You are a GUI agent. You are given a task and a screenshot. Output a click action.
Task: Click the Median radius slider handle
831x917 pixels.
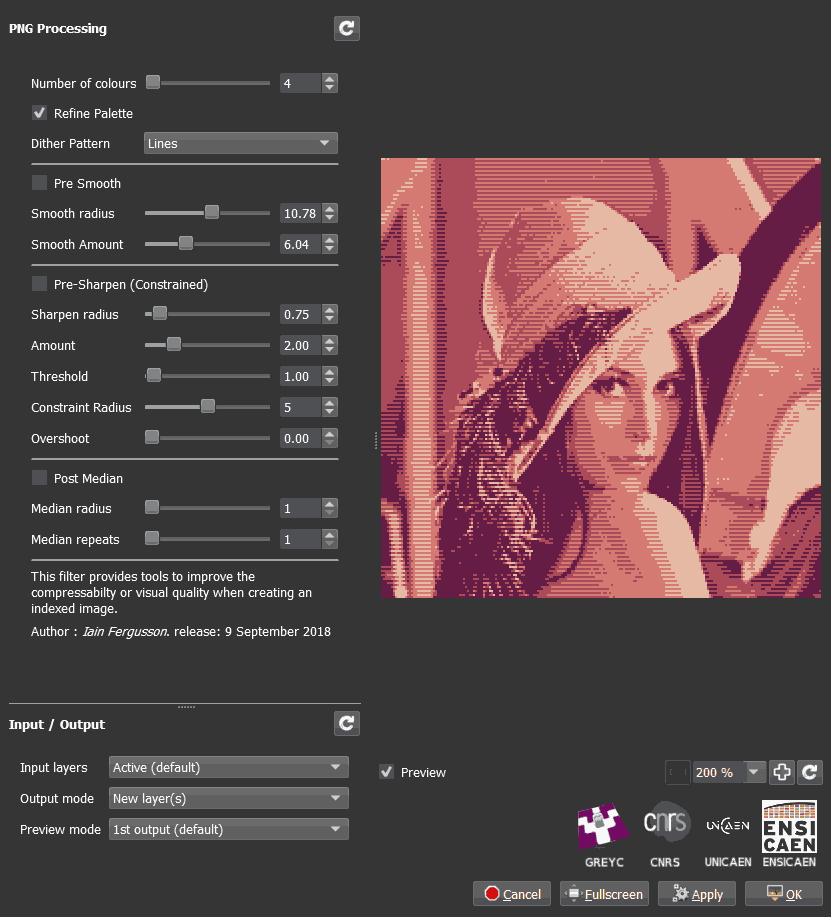tap(152, 507)
